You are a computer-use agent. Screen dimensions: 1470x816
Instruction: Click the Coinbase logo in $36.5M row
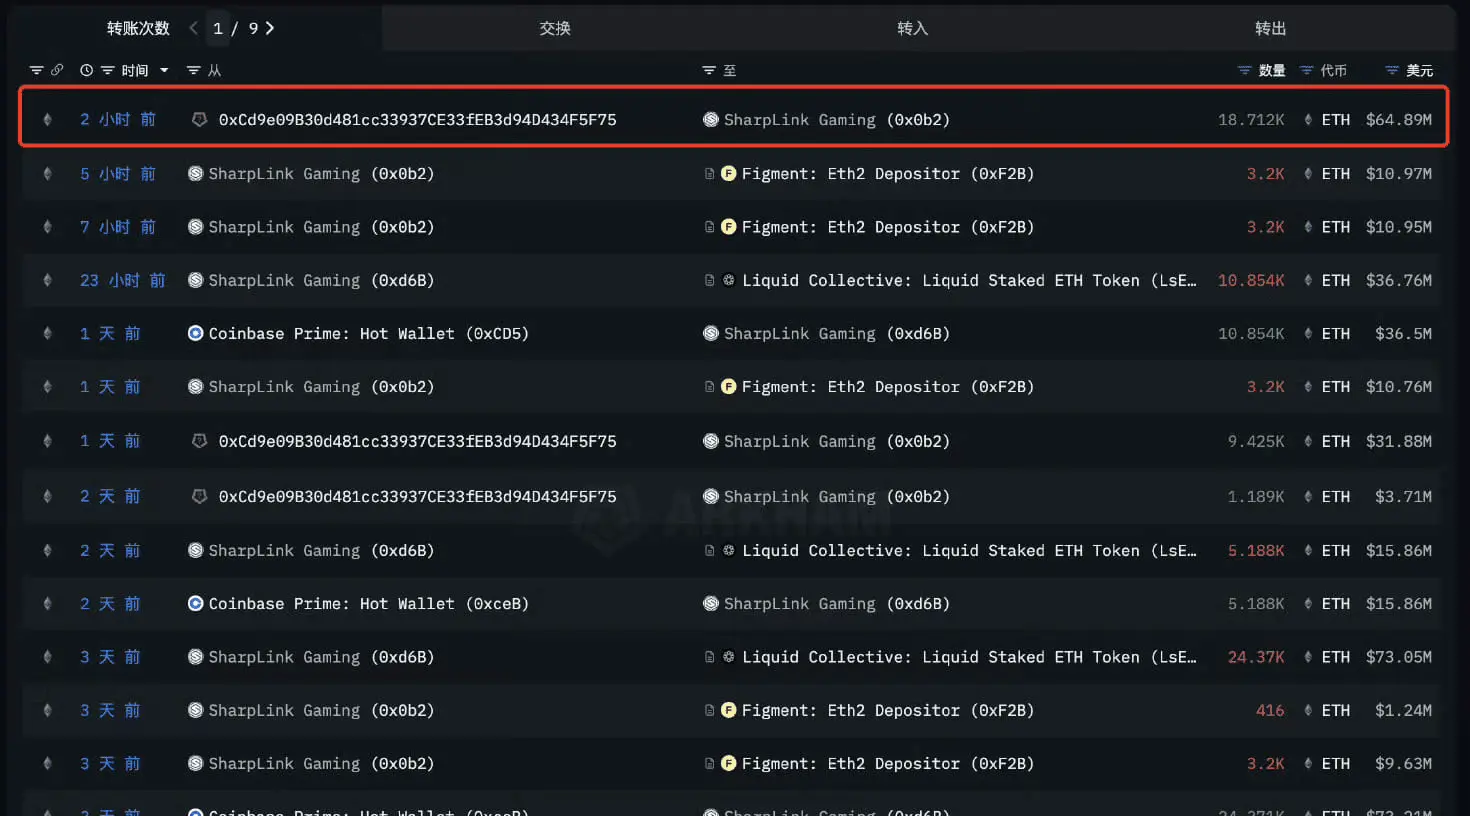pos(196,333)
